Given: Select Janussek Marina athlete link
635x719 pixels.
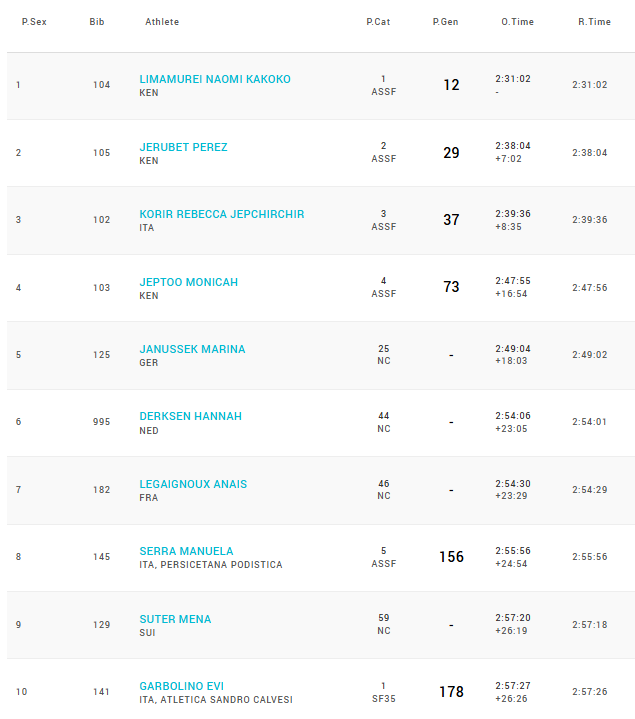Looking at the screenshot, I should 192,349.
